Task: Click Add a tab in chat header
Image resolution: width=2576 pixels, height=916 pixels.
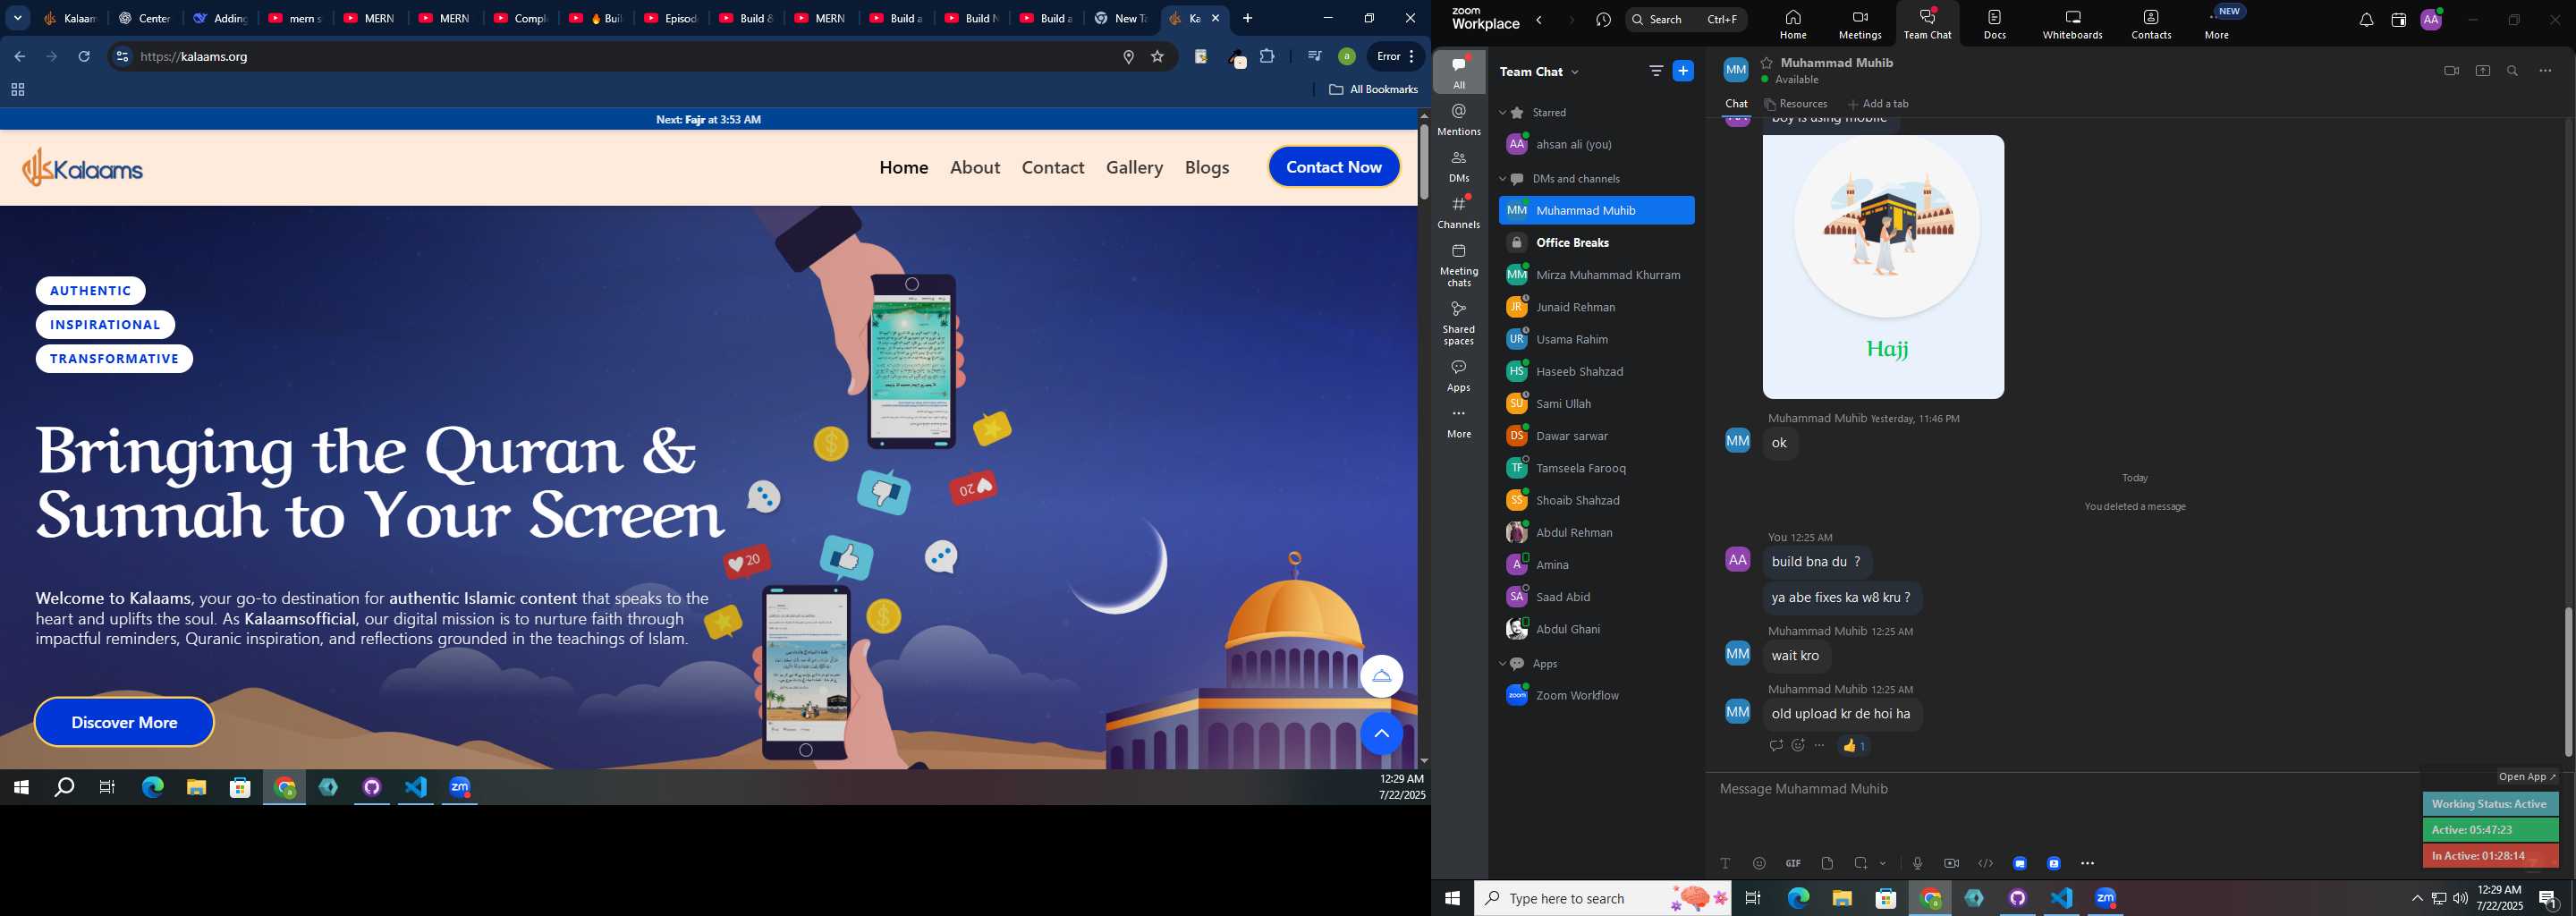Action: click(x=1878, y=104)
